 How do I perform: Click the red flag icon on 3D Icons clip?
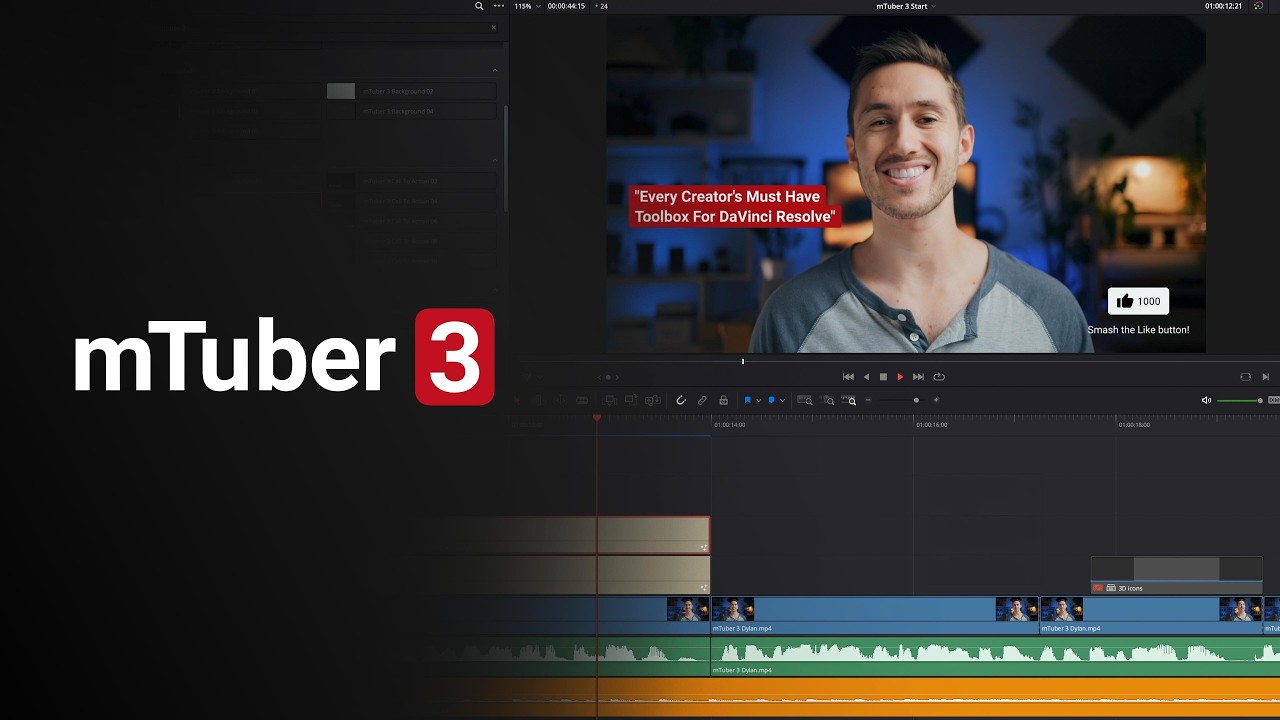tap(1098, 588)
